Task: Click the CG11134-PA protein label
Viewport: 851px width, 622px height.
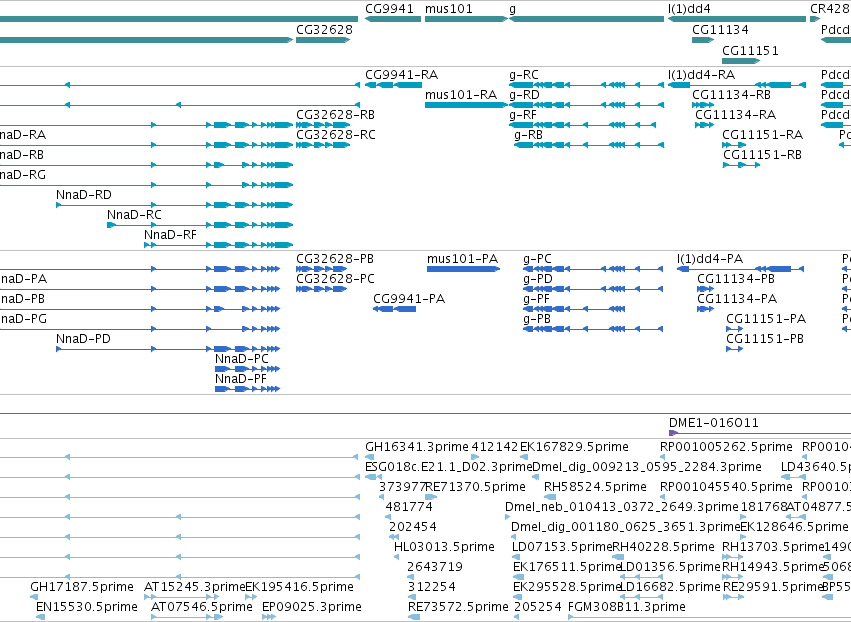Action: pos(737,299)
